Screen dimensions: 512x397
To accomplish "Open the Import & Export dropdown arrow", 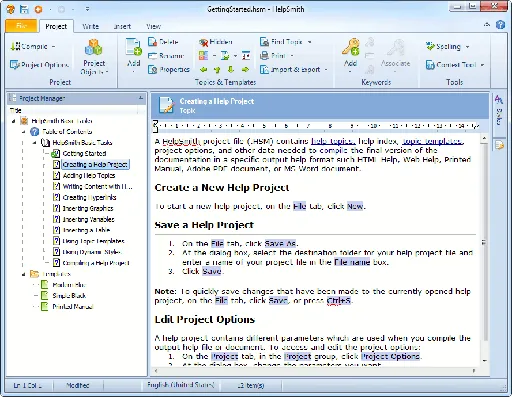I will 326,69.
